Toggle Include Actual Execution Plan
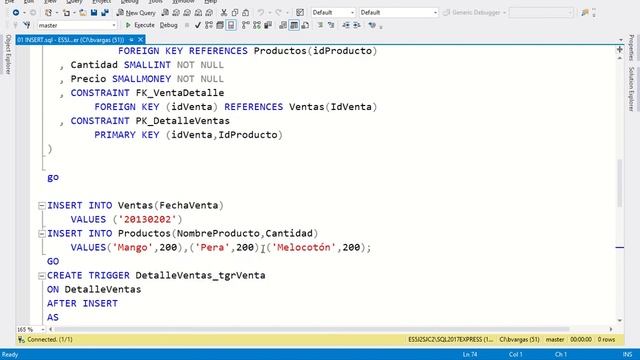Viewport: 640px width, 360px height. coord(246,25)
